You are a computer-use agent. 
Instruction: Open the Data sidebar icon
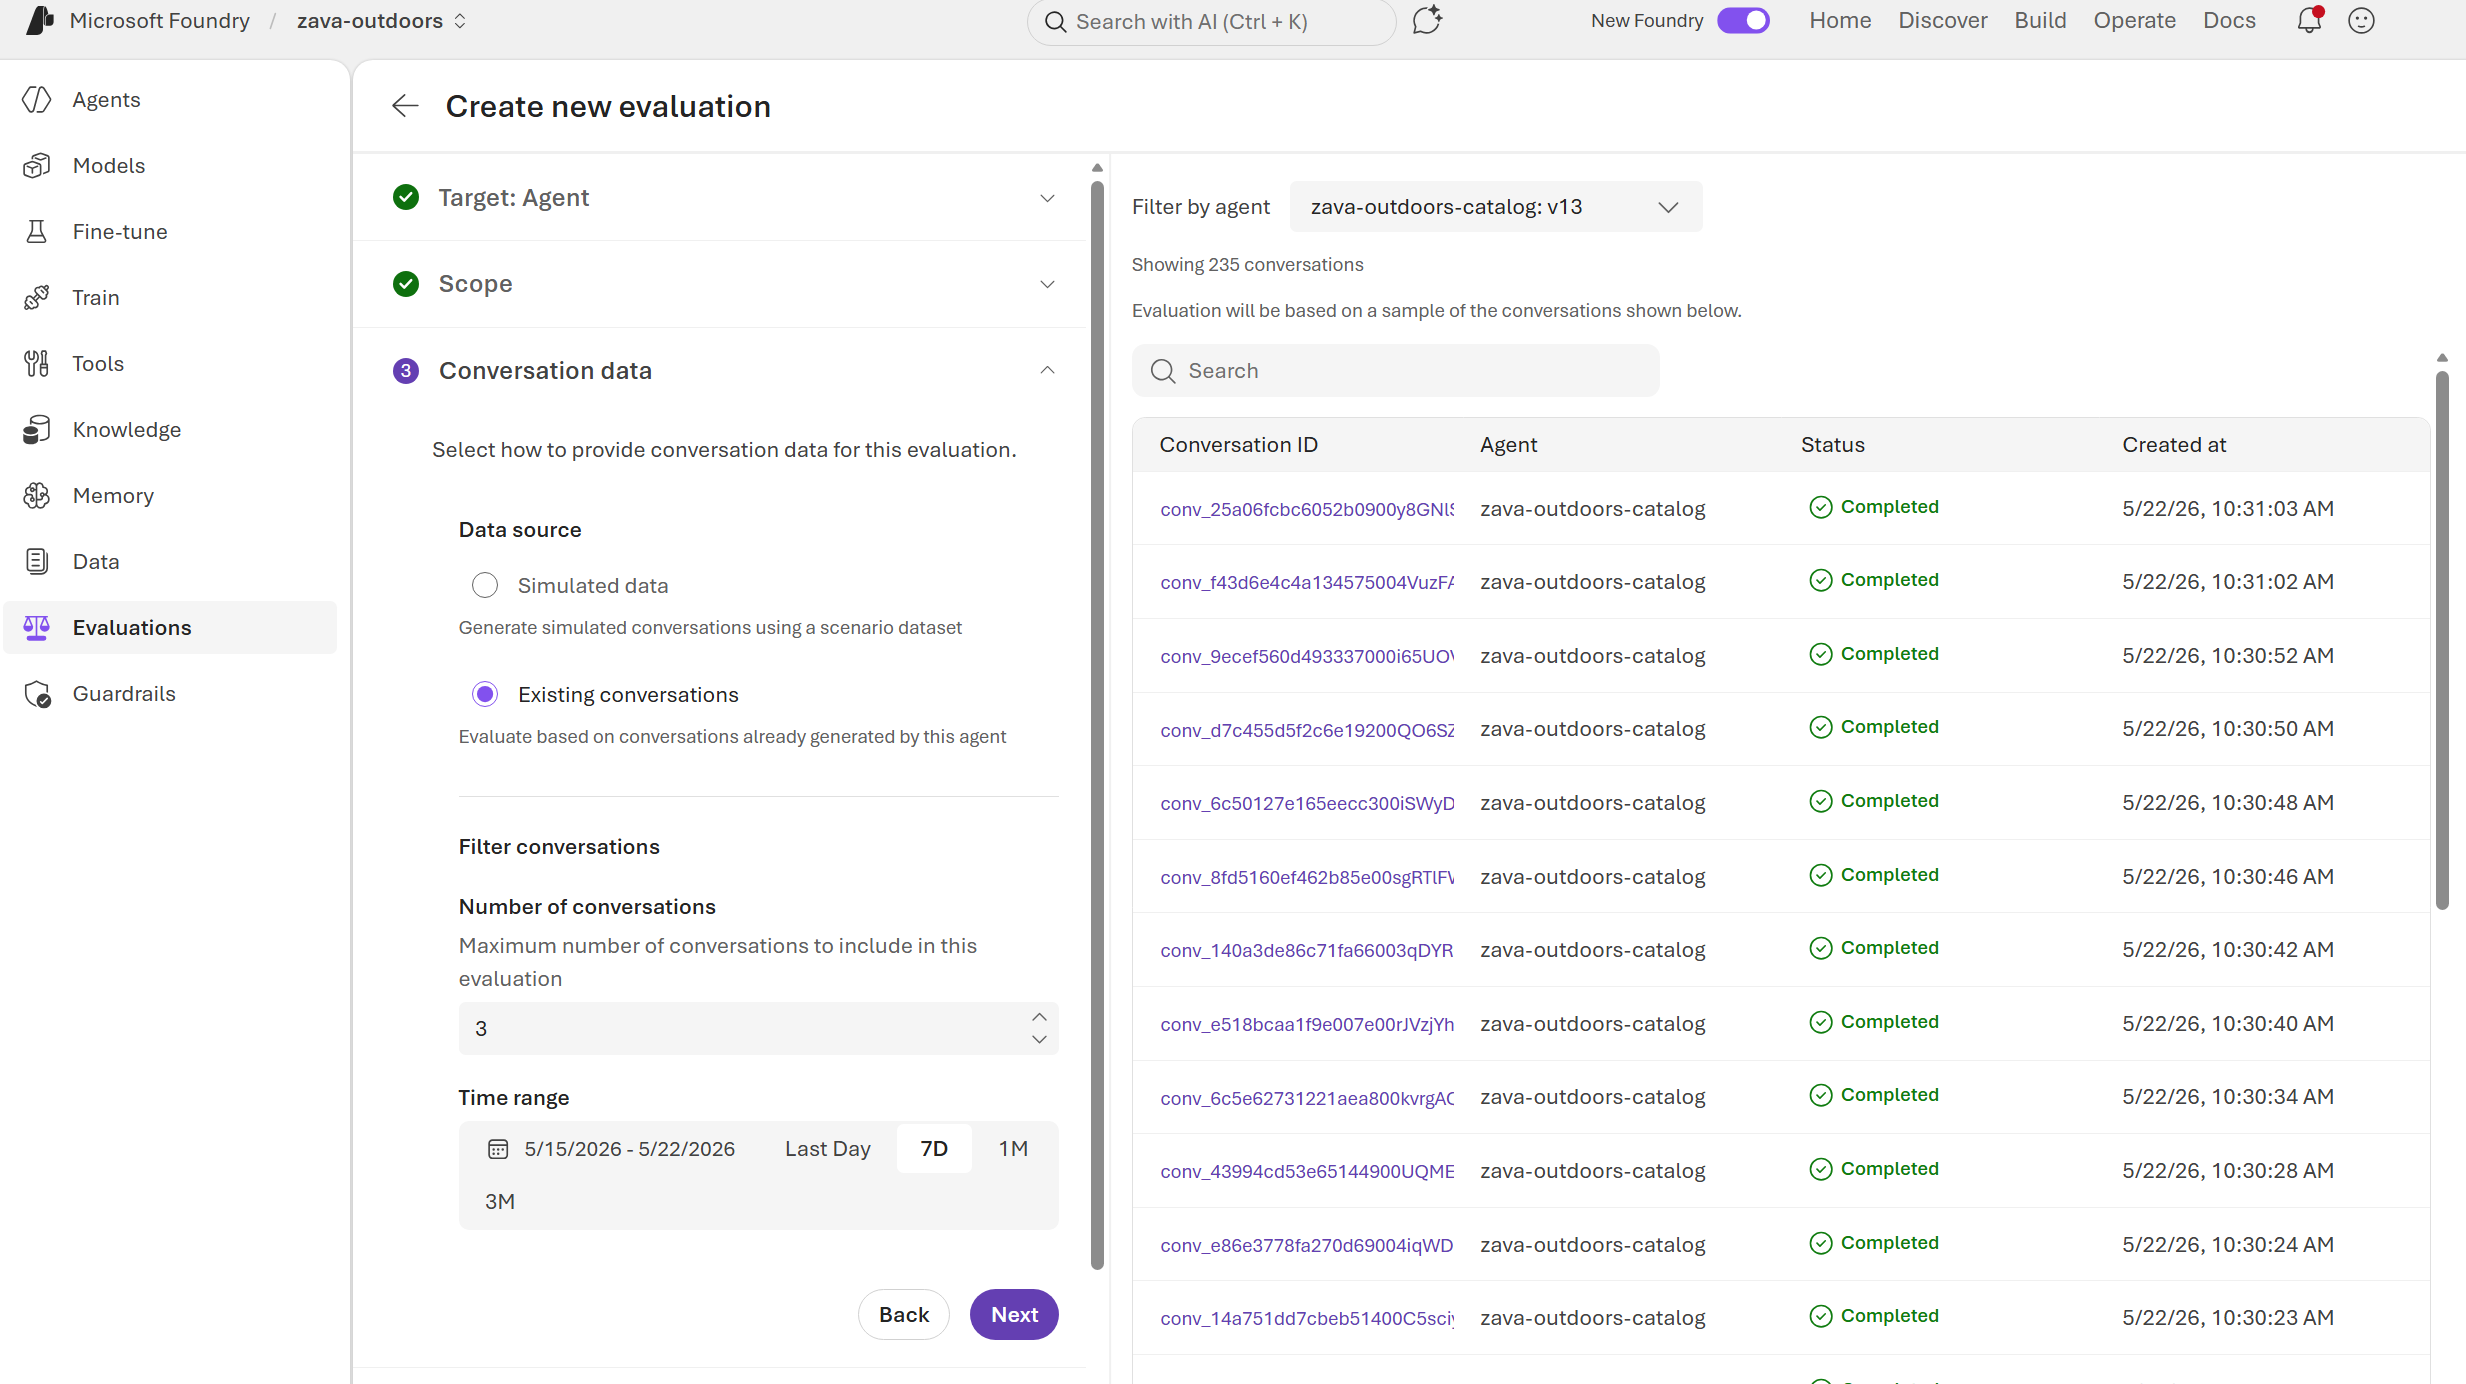coord(37,561)
